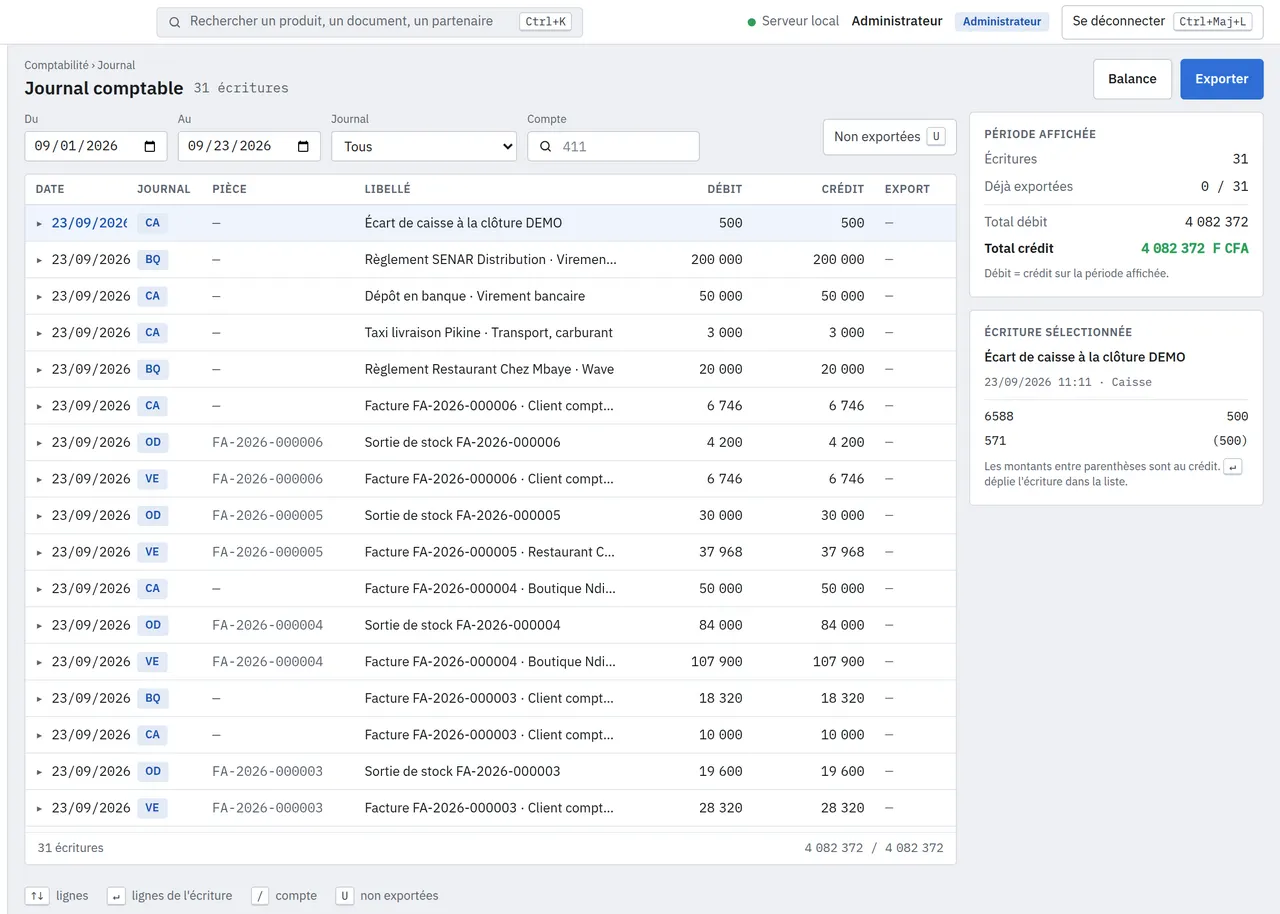This screenshot has height=914, width=1280.
Task: Expand the Règlement Restaurant Chez Mbaye entry
Action: coord(40,370)
